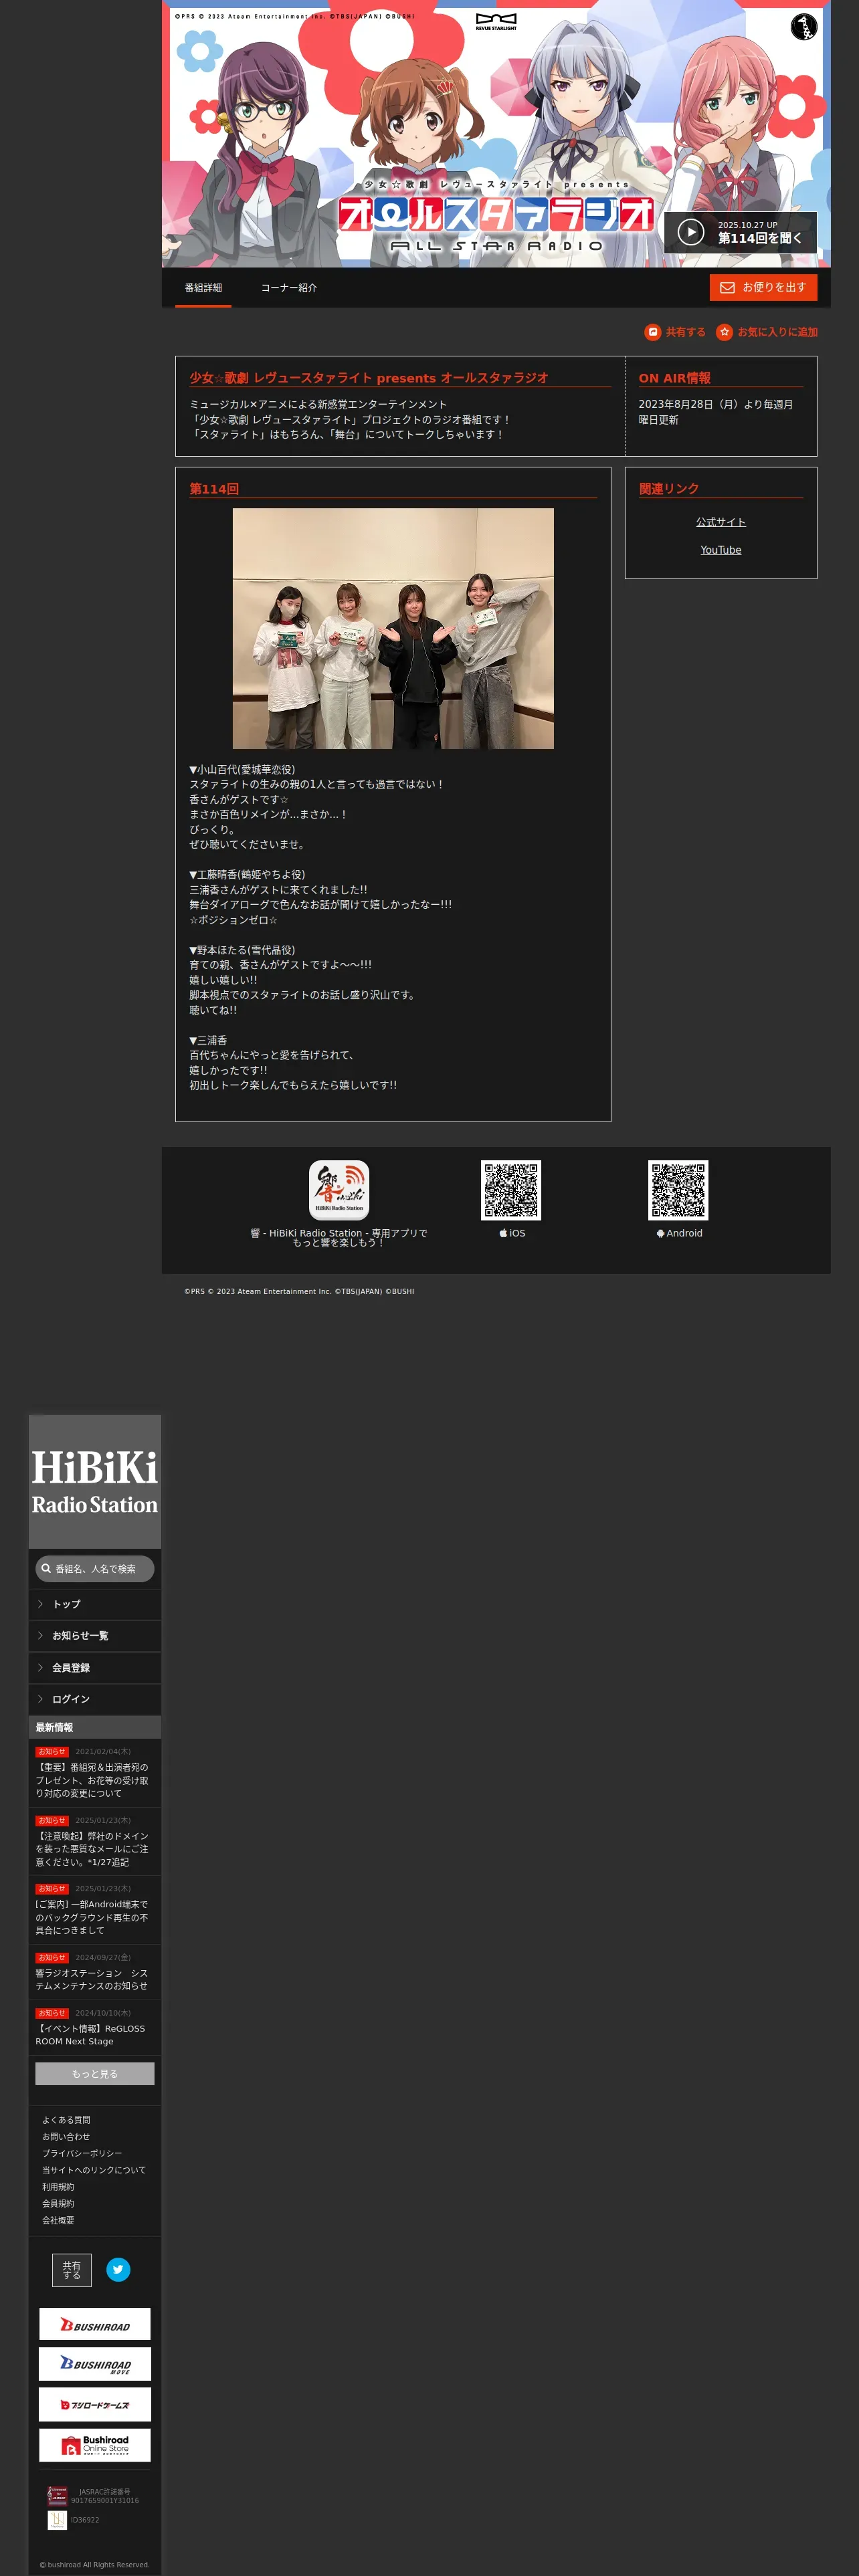859x2576 pixels.
Task: Click the お便りを出す button
Action: click(763, 288)
